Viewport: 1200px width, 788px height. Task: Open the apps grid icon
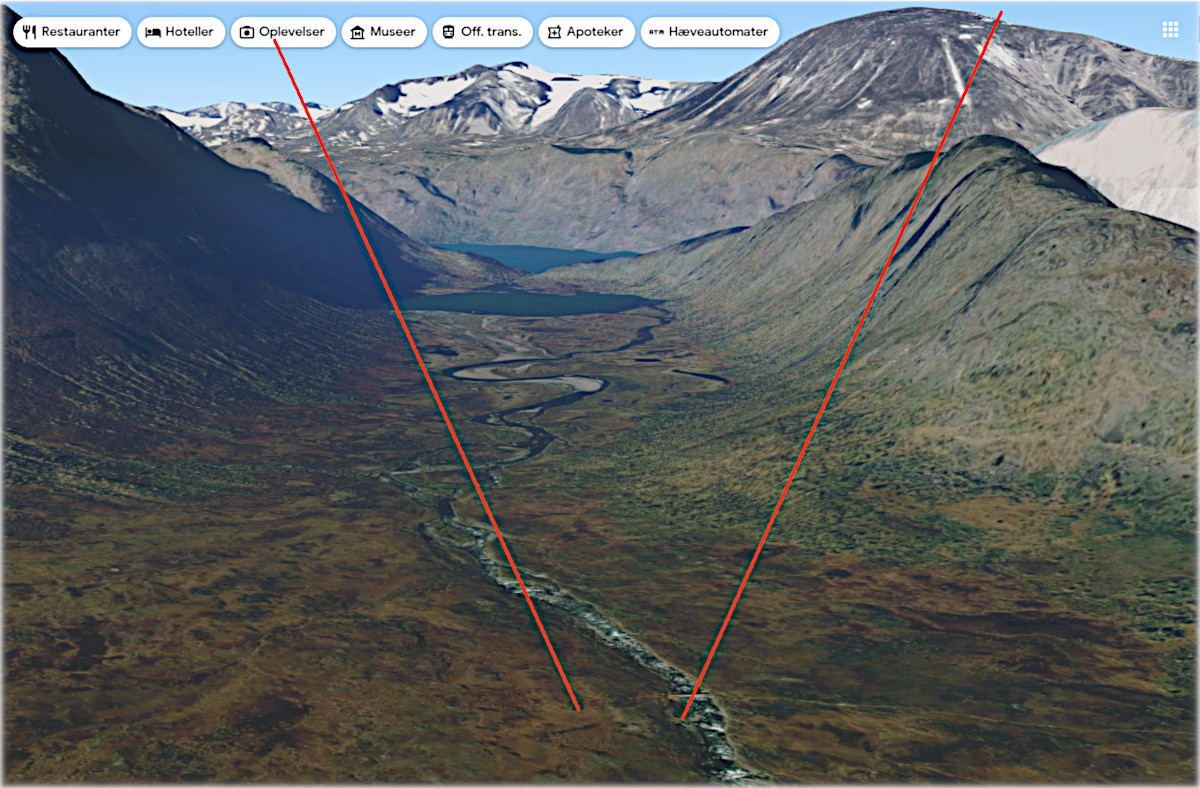(1170, 29)
